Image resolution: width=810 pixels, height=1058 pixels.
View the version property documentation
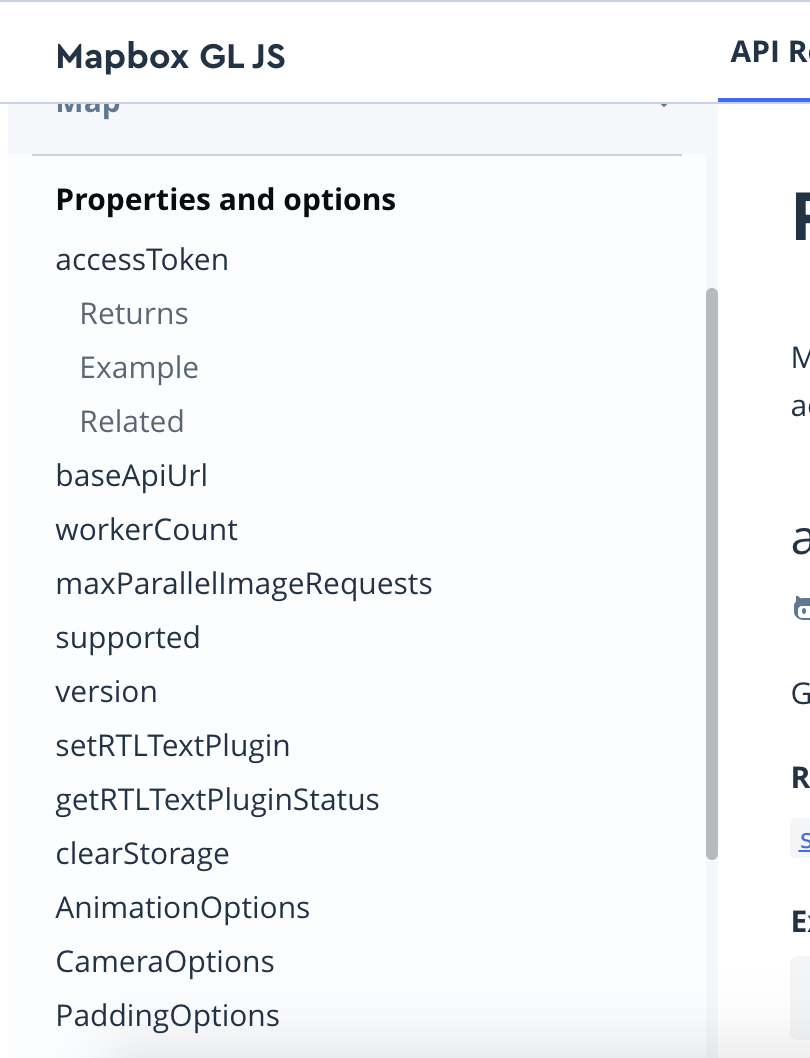pos(106,691)
